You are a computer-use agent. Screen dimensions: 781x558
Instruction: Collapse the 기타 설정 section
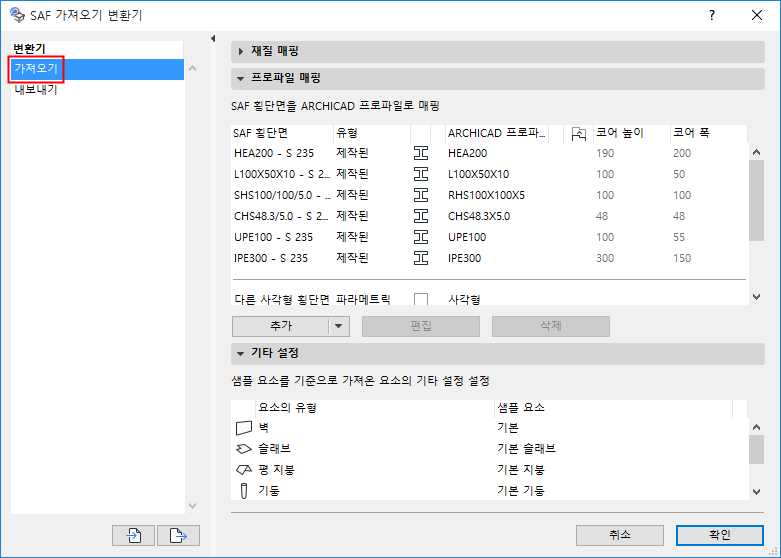(x=241, y=354)
